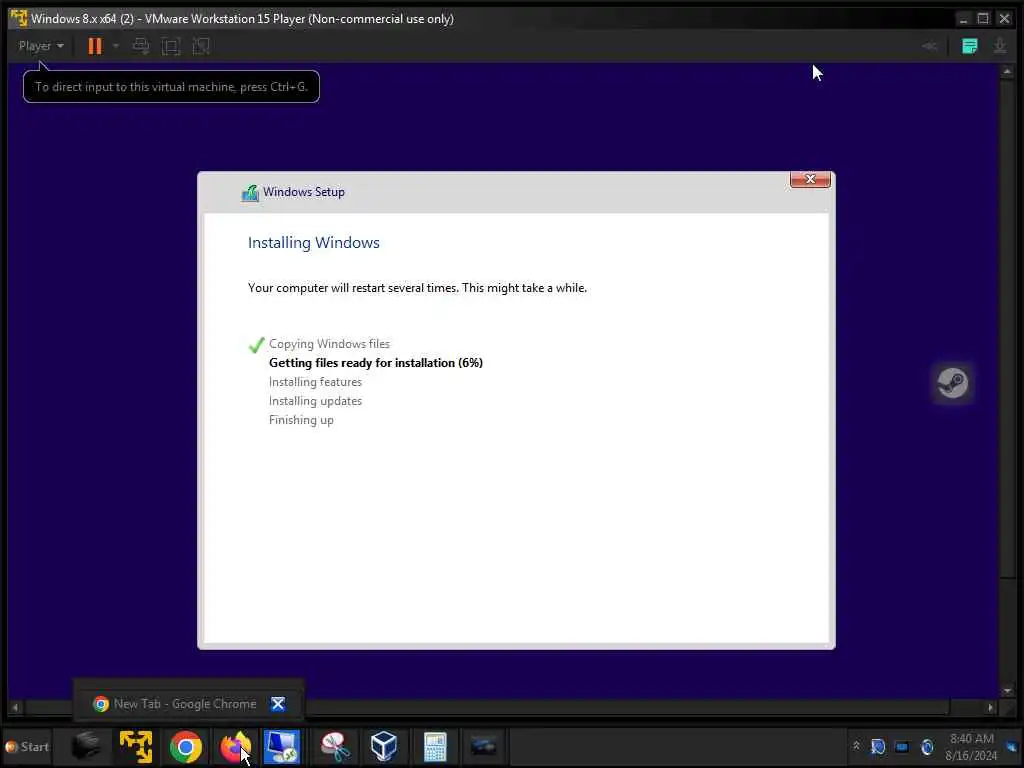
Task: Click the show desktop corner icon
Action: [x=1012, y=746]
